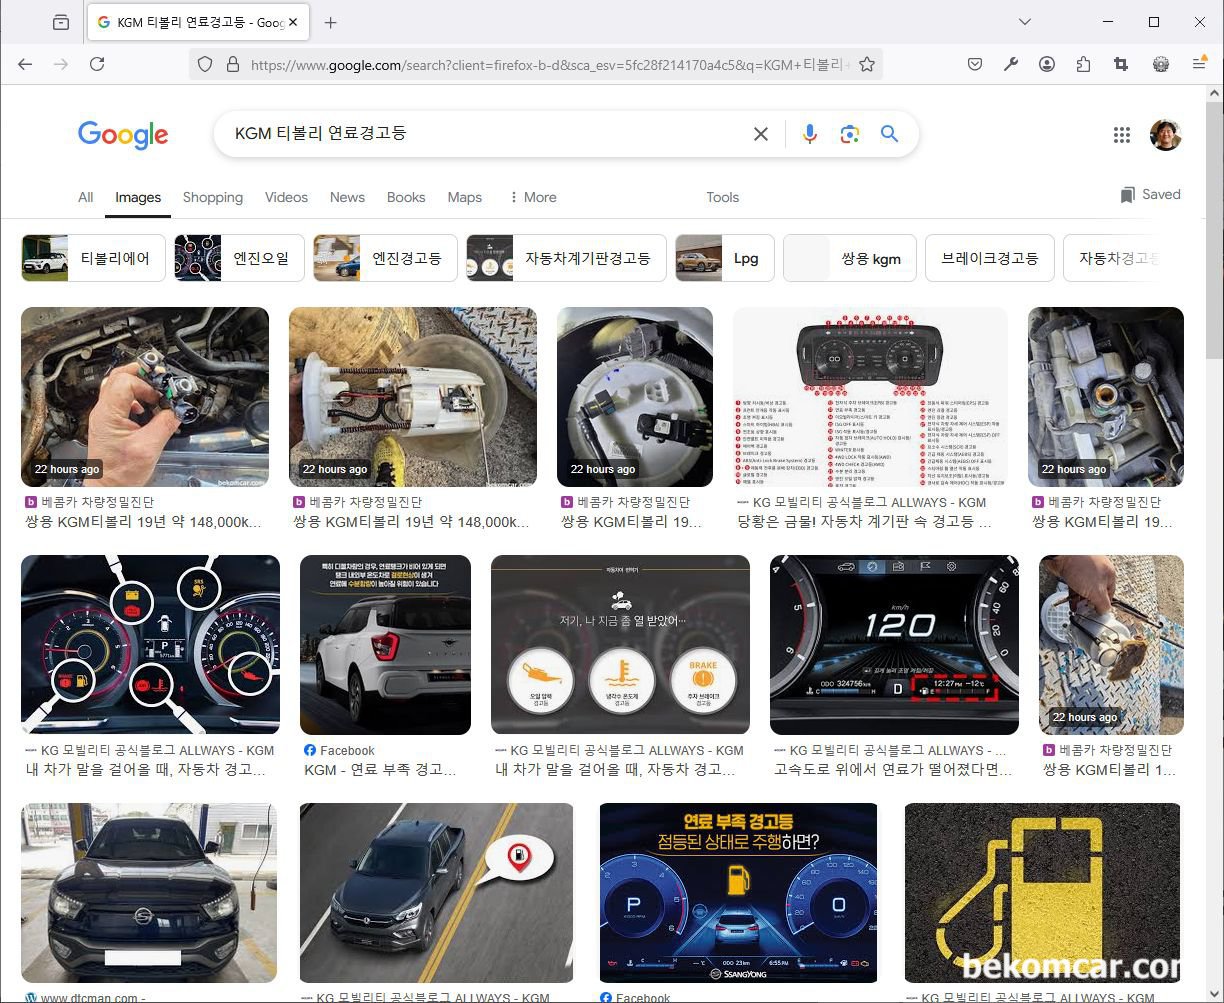This screenshot has width=1224, height=1003.
Task: Switch to the All results tab
Action: (x=86, y=197)
